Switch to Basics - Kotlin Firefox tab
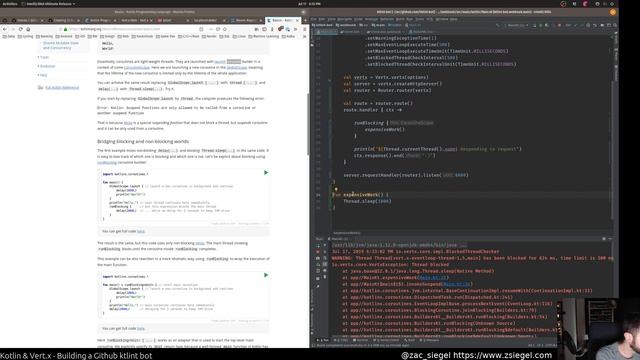The image size is (640, 360). [283, 20]
